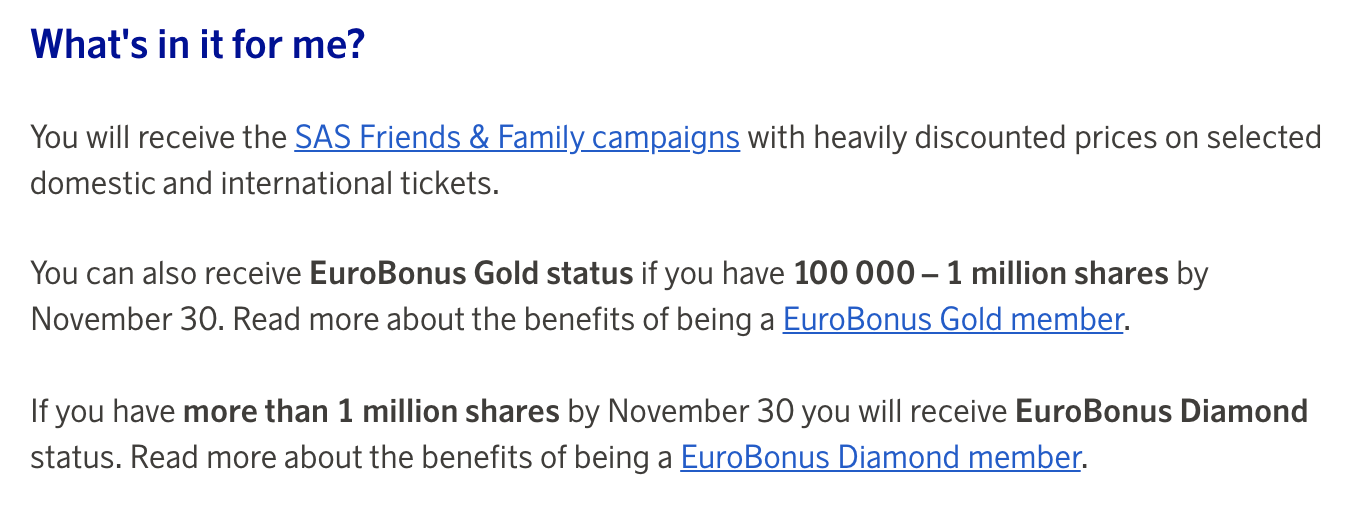Click "You will receive the" opening text
The image size is (1372, 516).
[x=158, y=137]
